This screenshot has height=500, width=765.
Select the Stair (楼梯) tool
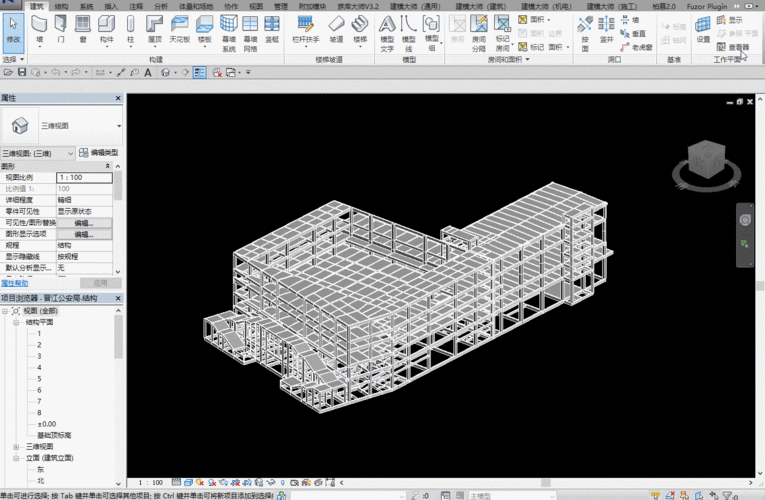coord(360,30)
